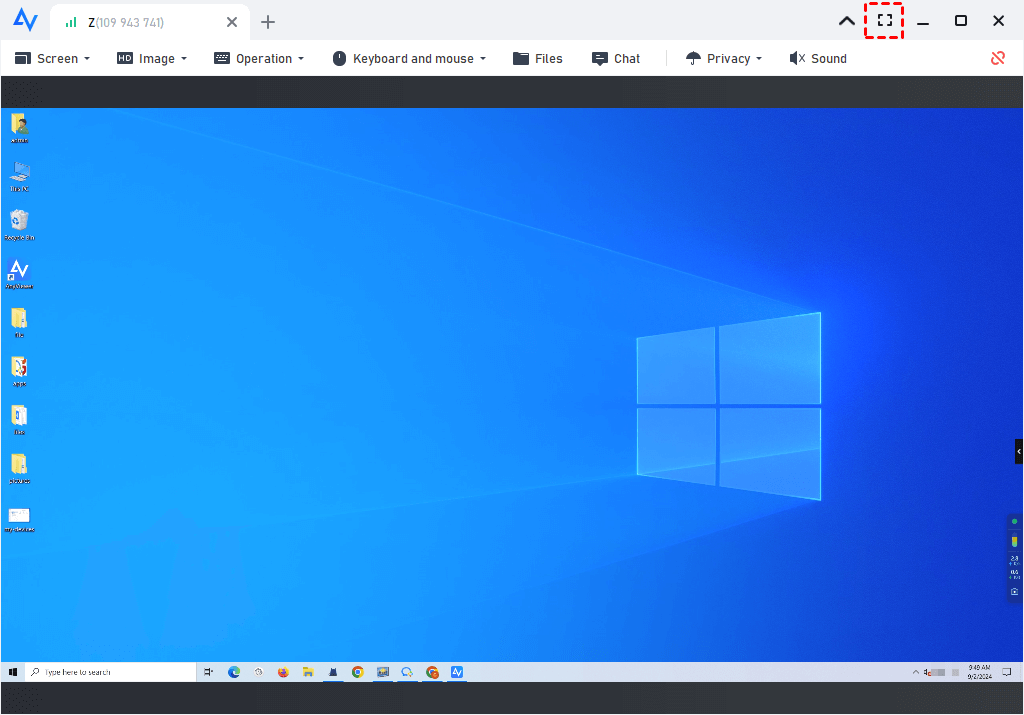
Task: Click the remote taskbar search box
Action: 110,672
